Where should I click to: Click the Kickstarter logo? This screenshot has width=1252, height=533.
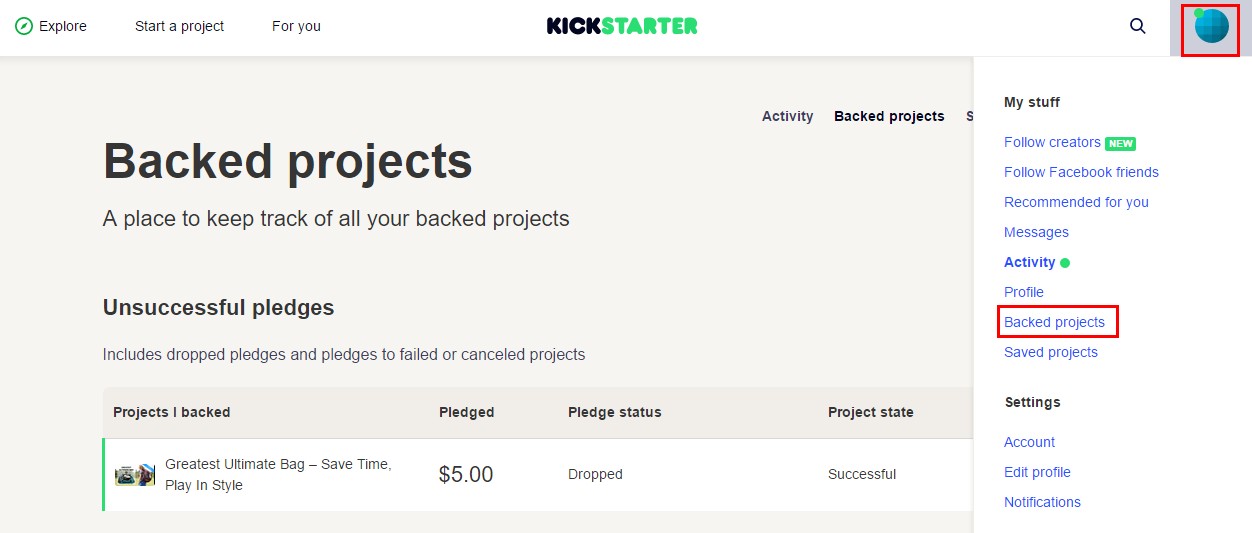coord(622,26)
